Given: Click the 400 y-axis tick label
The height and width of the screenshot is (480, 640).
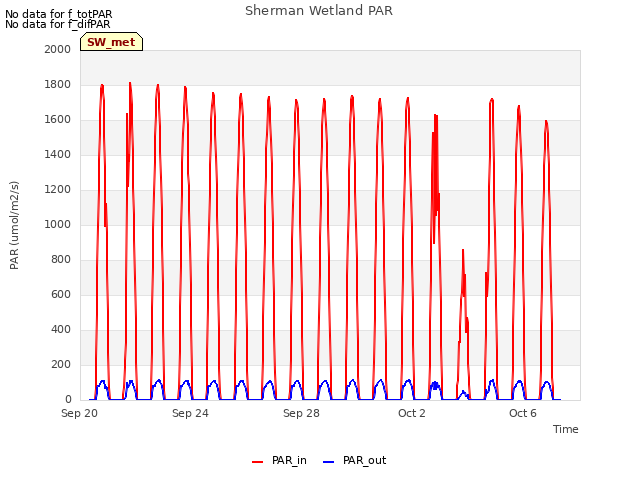Looking at the screenshot, I should point(61,329).
